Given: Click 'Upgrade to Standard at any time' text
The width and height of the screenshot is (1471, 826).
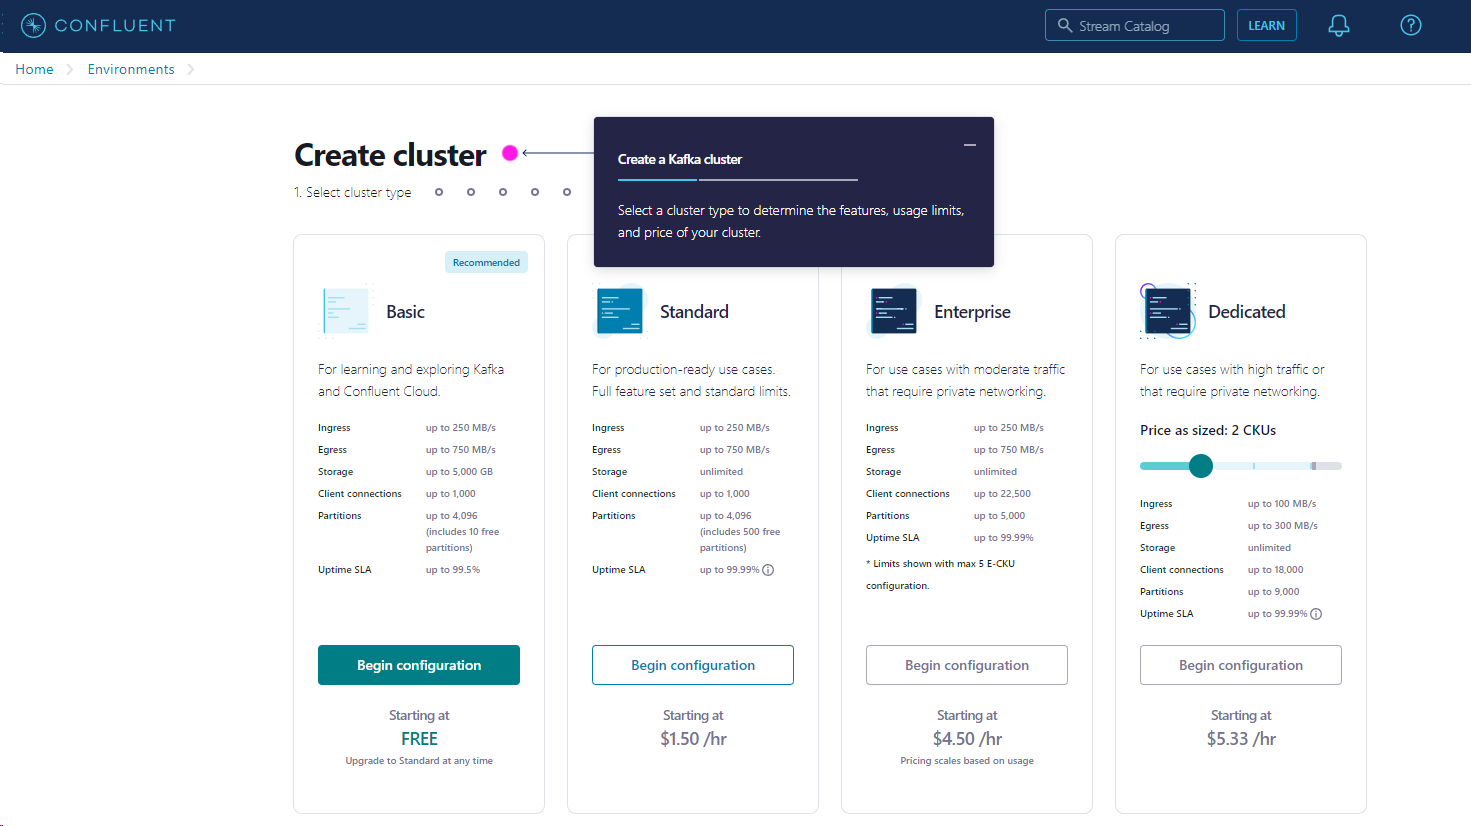Looking at the screenshot, I should [x=419, y=761].
